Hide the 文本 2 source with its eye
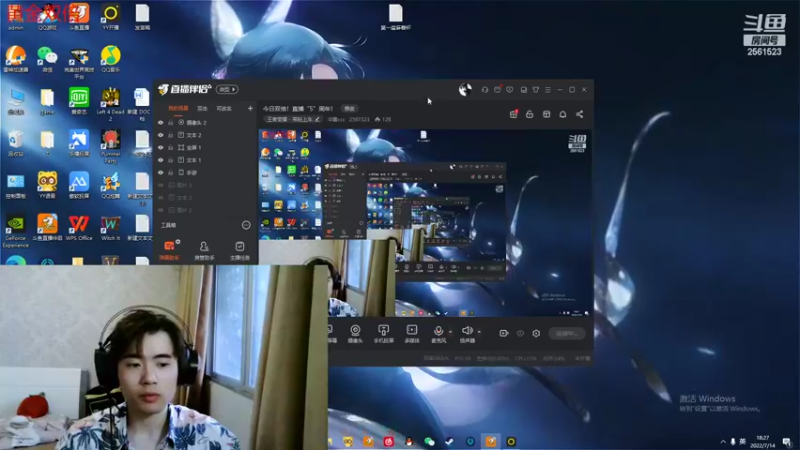The height and width of the screenshot is (450, 800). [161, 135]
